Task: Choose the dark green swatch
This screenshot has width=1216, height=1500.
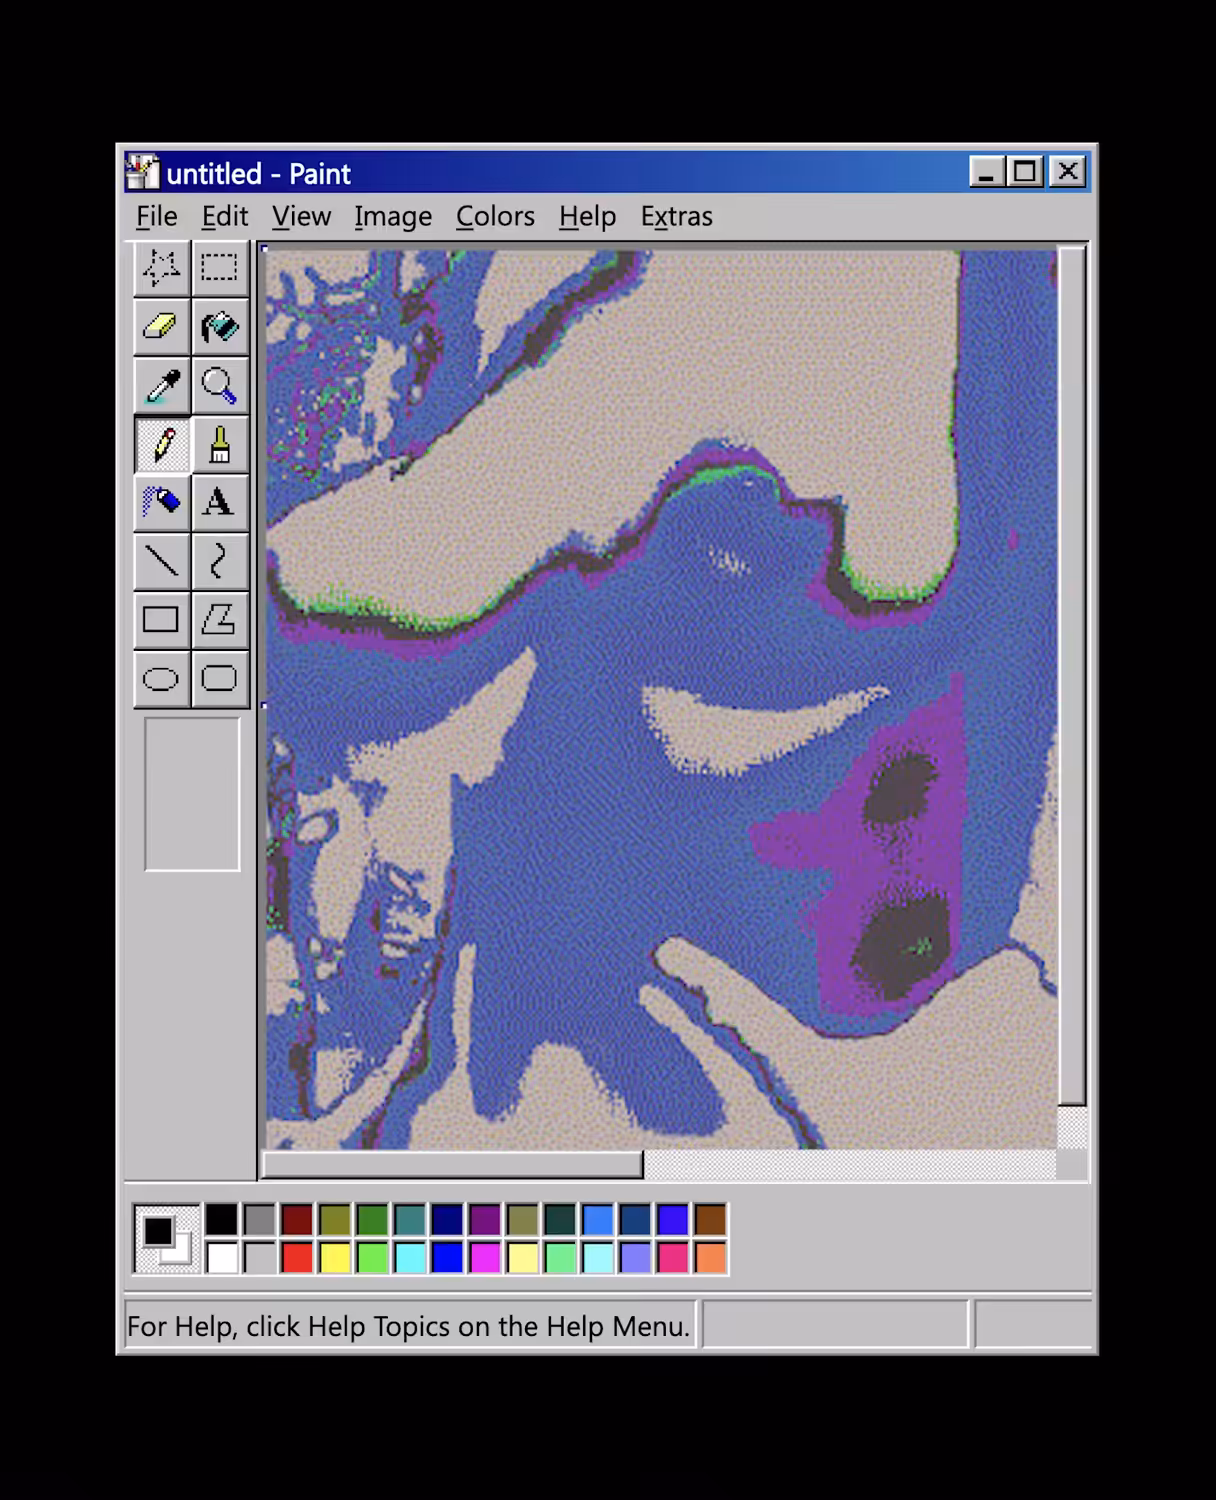Action: [x=372, y=1220]
